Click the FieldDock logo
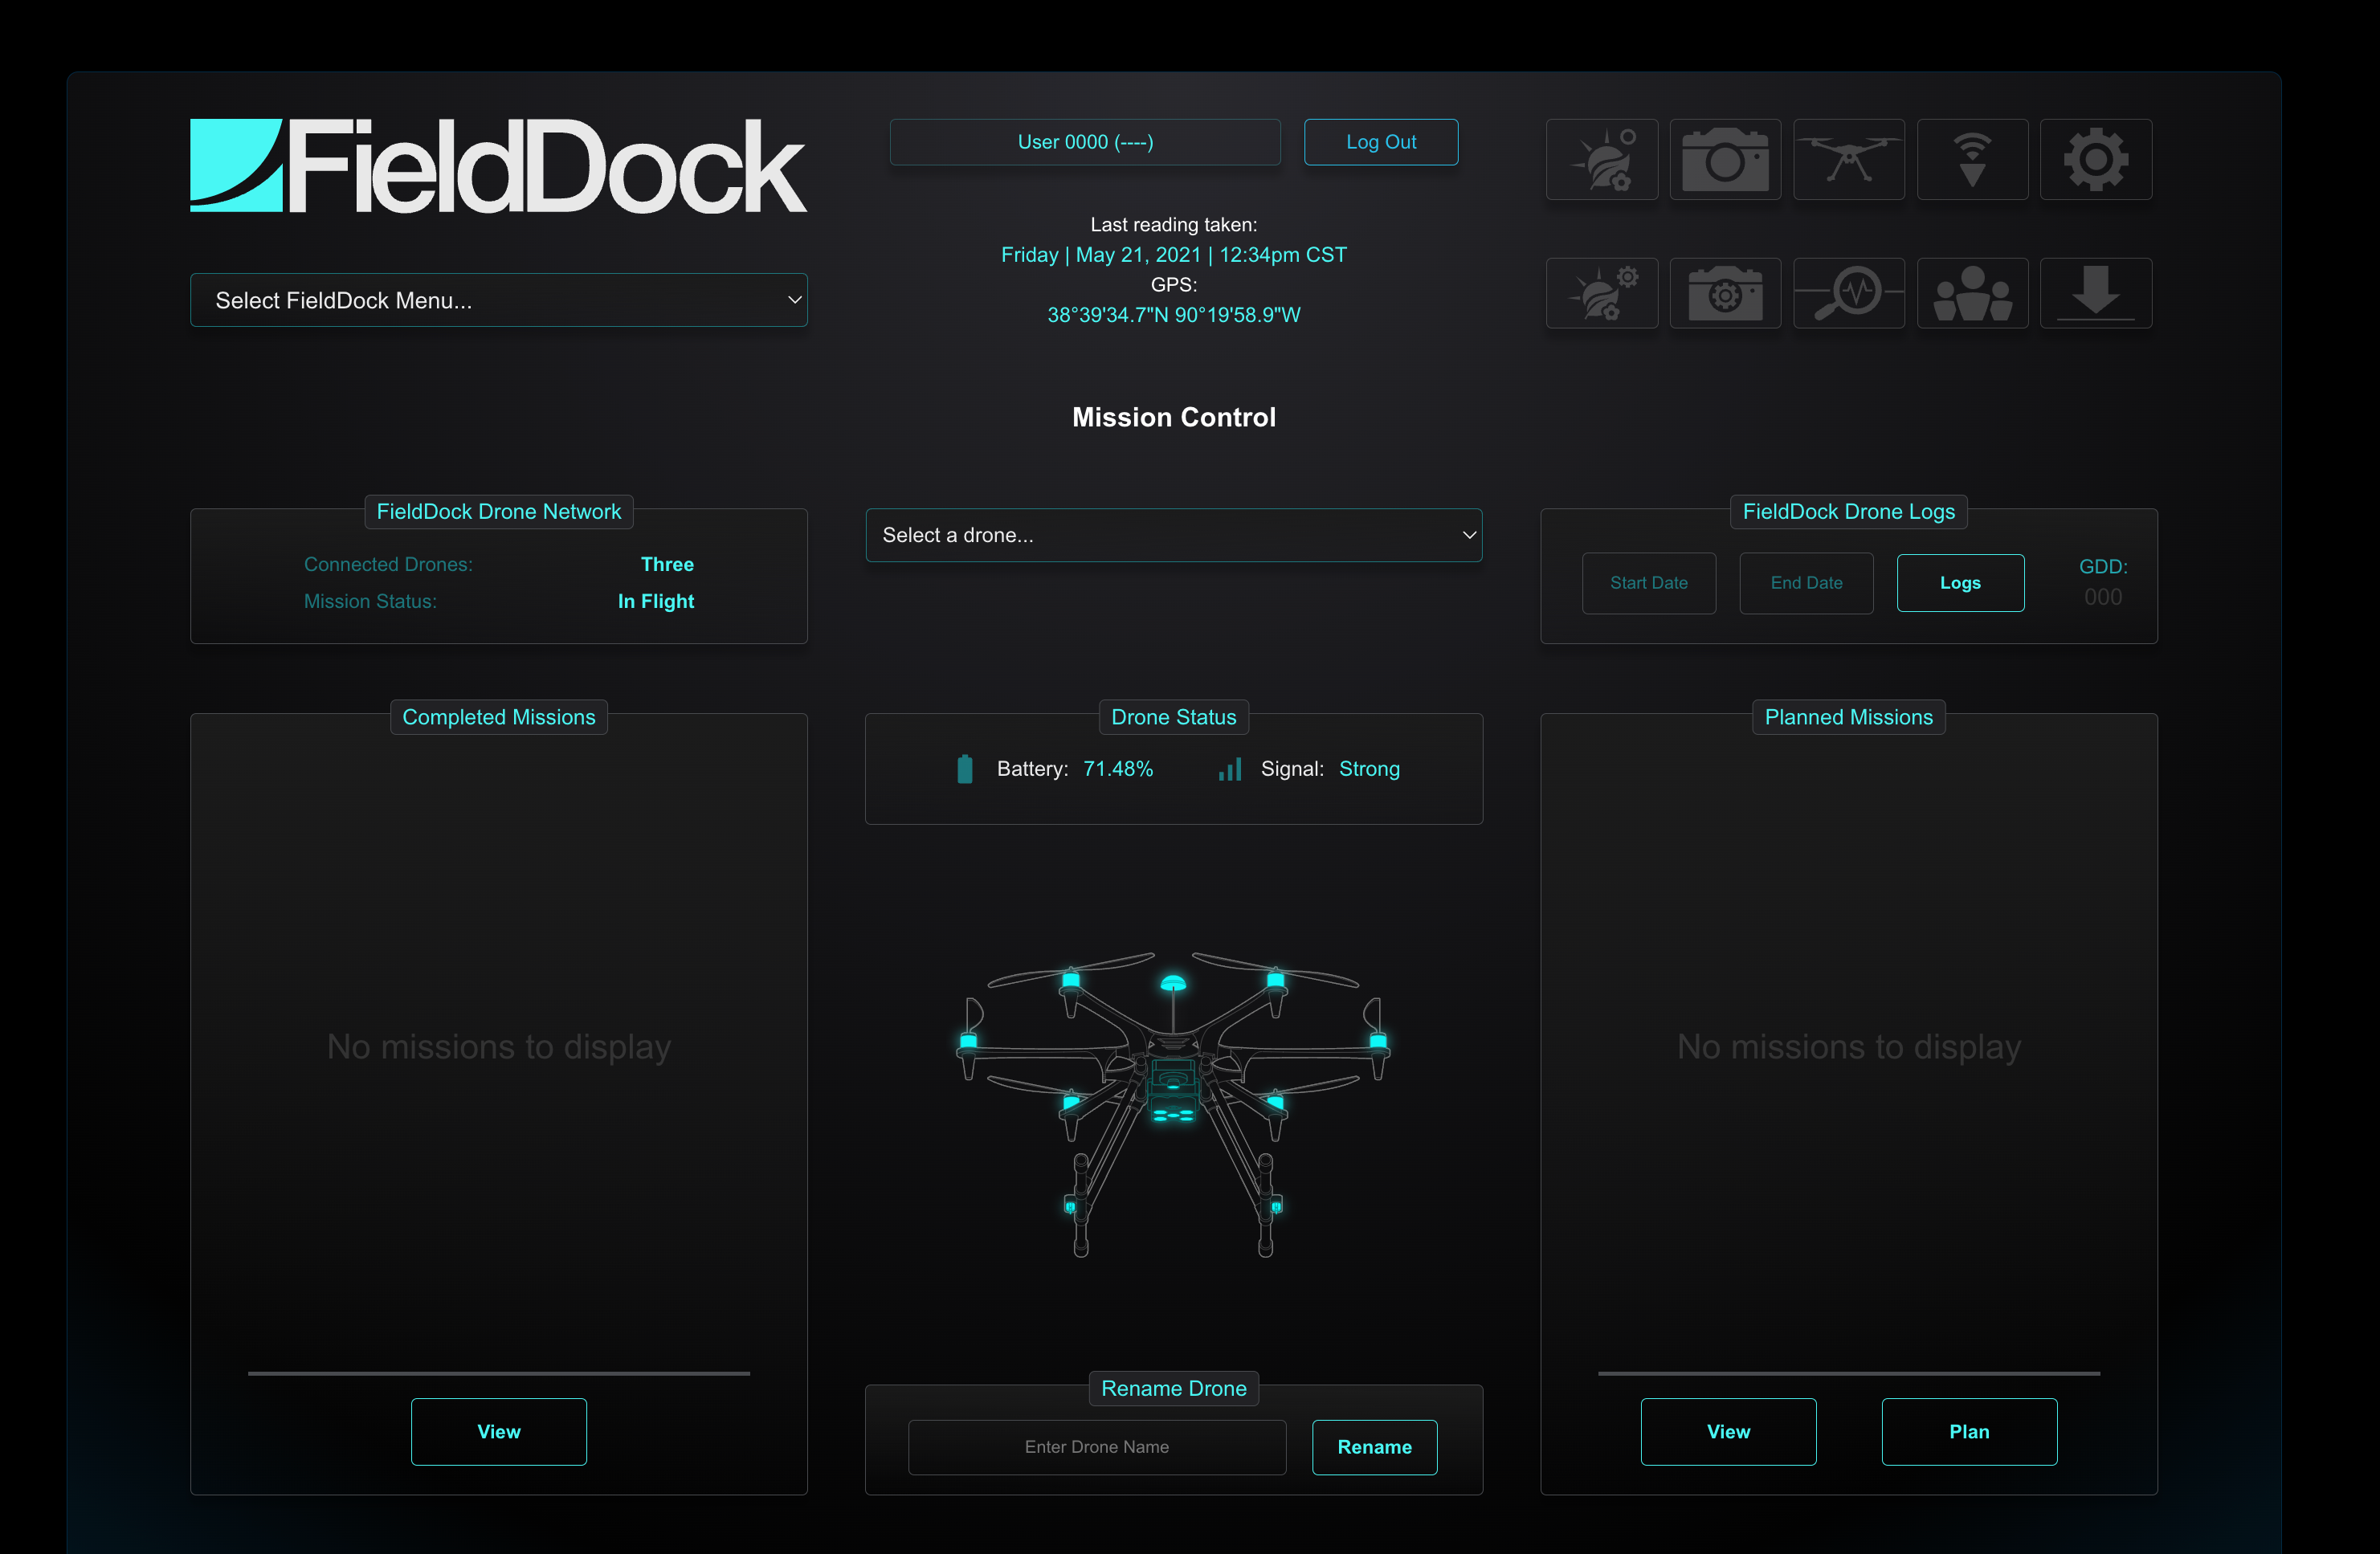 498,166
